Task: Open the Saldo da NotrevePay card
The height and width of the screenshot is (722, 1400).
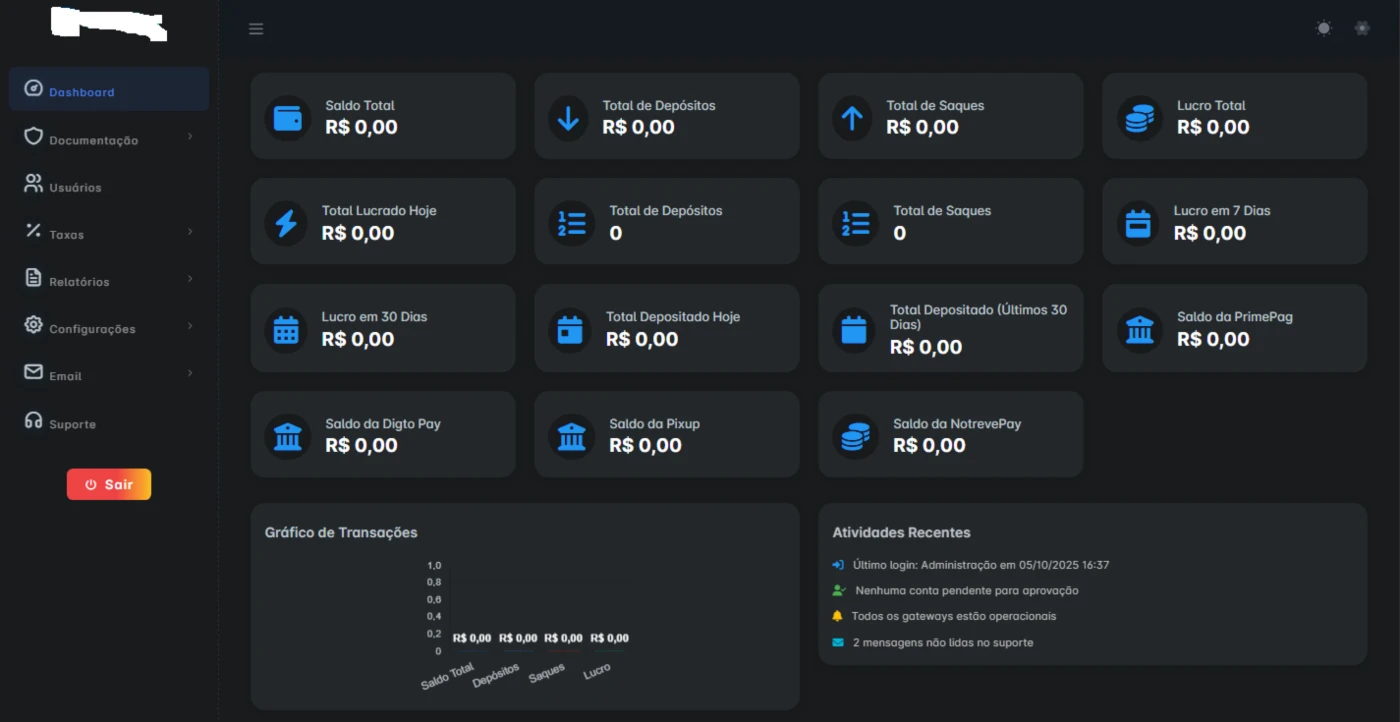Action: (x=950, y=434)
